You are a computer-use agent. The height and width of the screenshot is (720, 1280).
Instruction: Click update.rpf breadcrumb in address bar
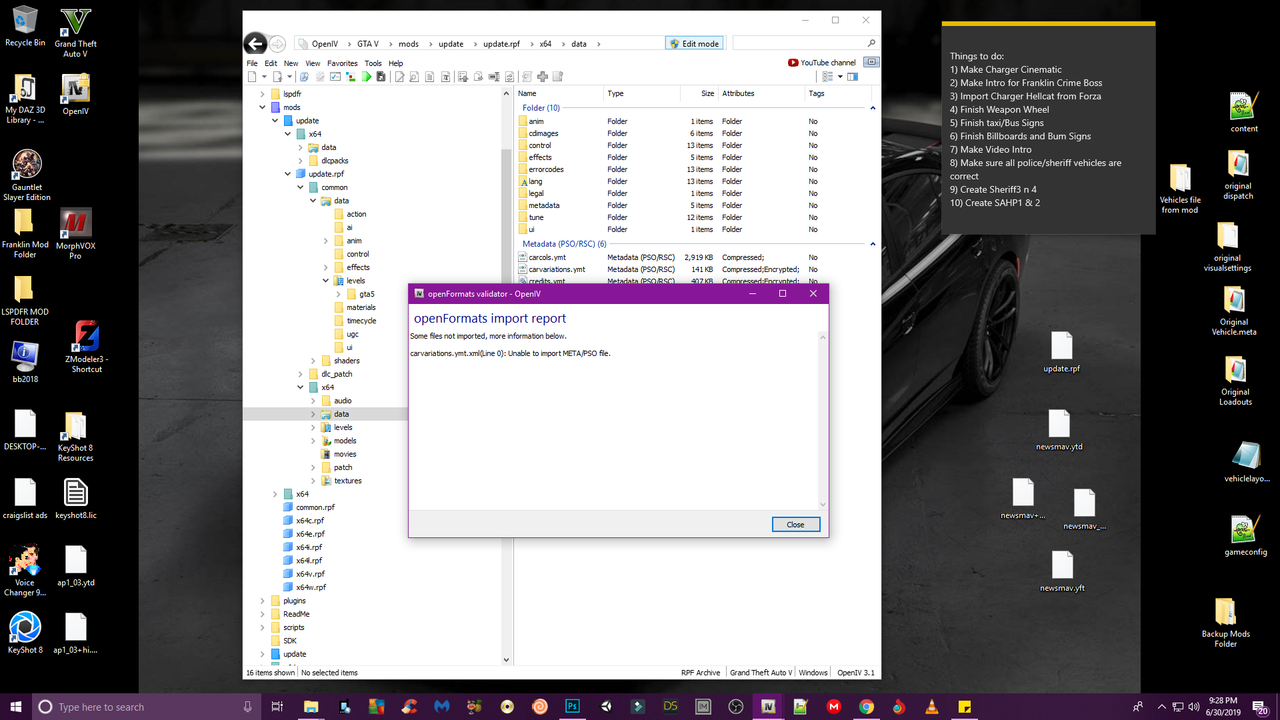point(501,44)
